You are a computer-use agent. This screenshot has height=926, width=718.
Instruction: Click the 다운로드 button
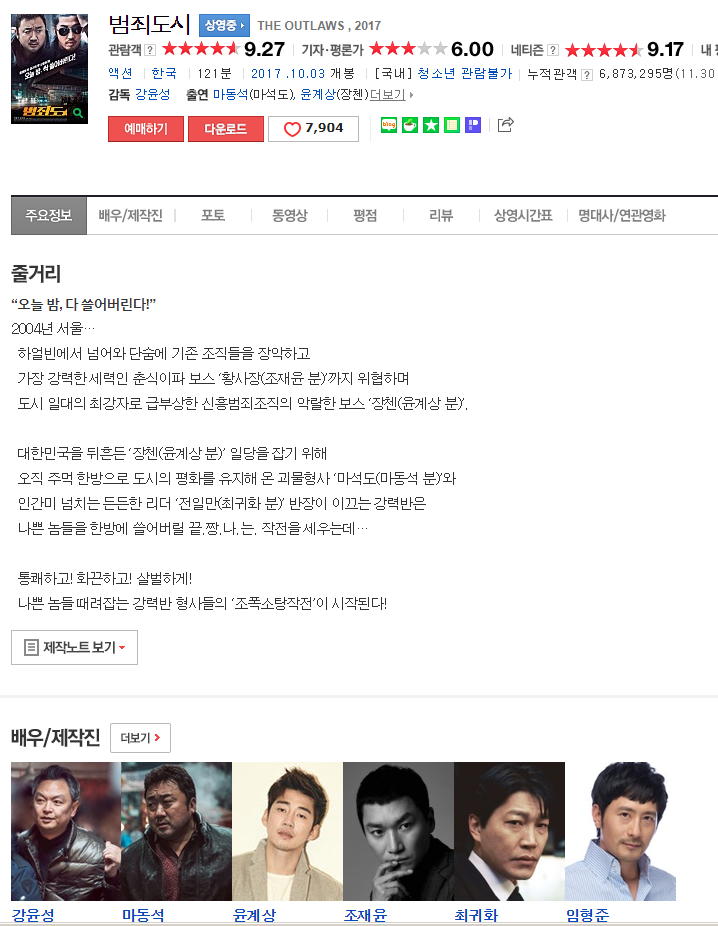click(x=226, y=129)
